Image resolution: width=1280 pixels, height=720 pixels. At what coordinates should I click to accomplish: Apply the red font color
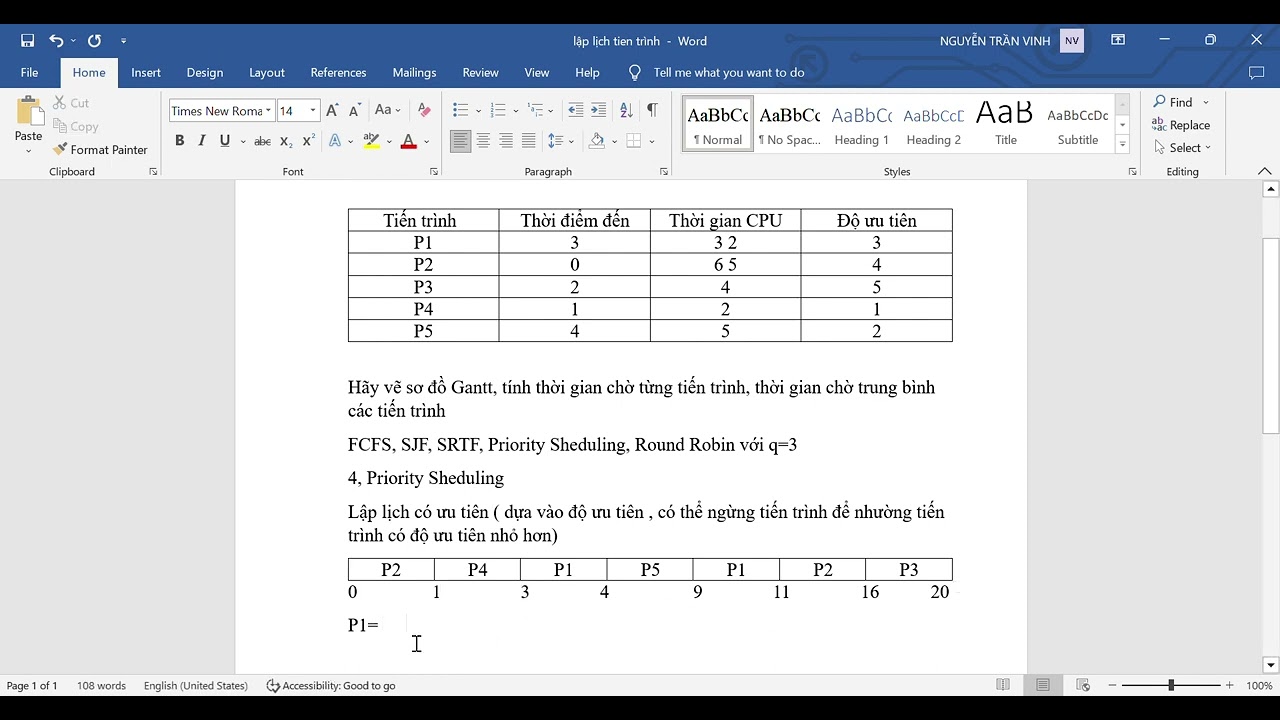tap(408, 141)
